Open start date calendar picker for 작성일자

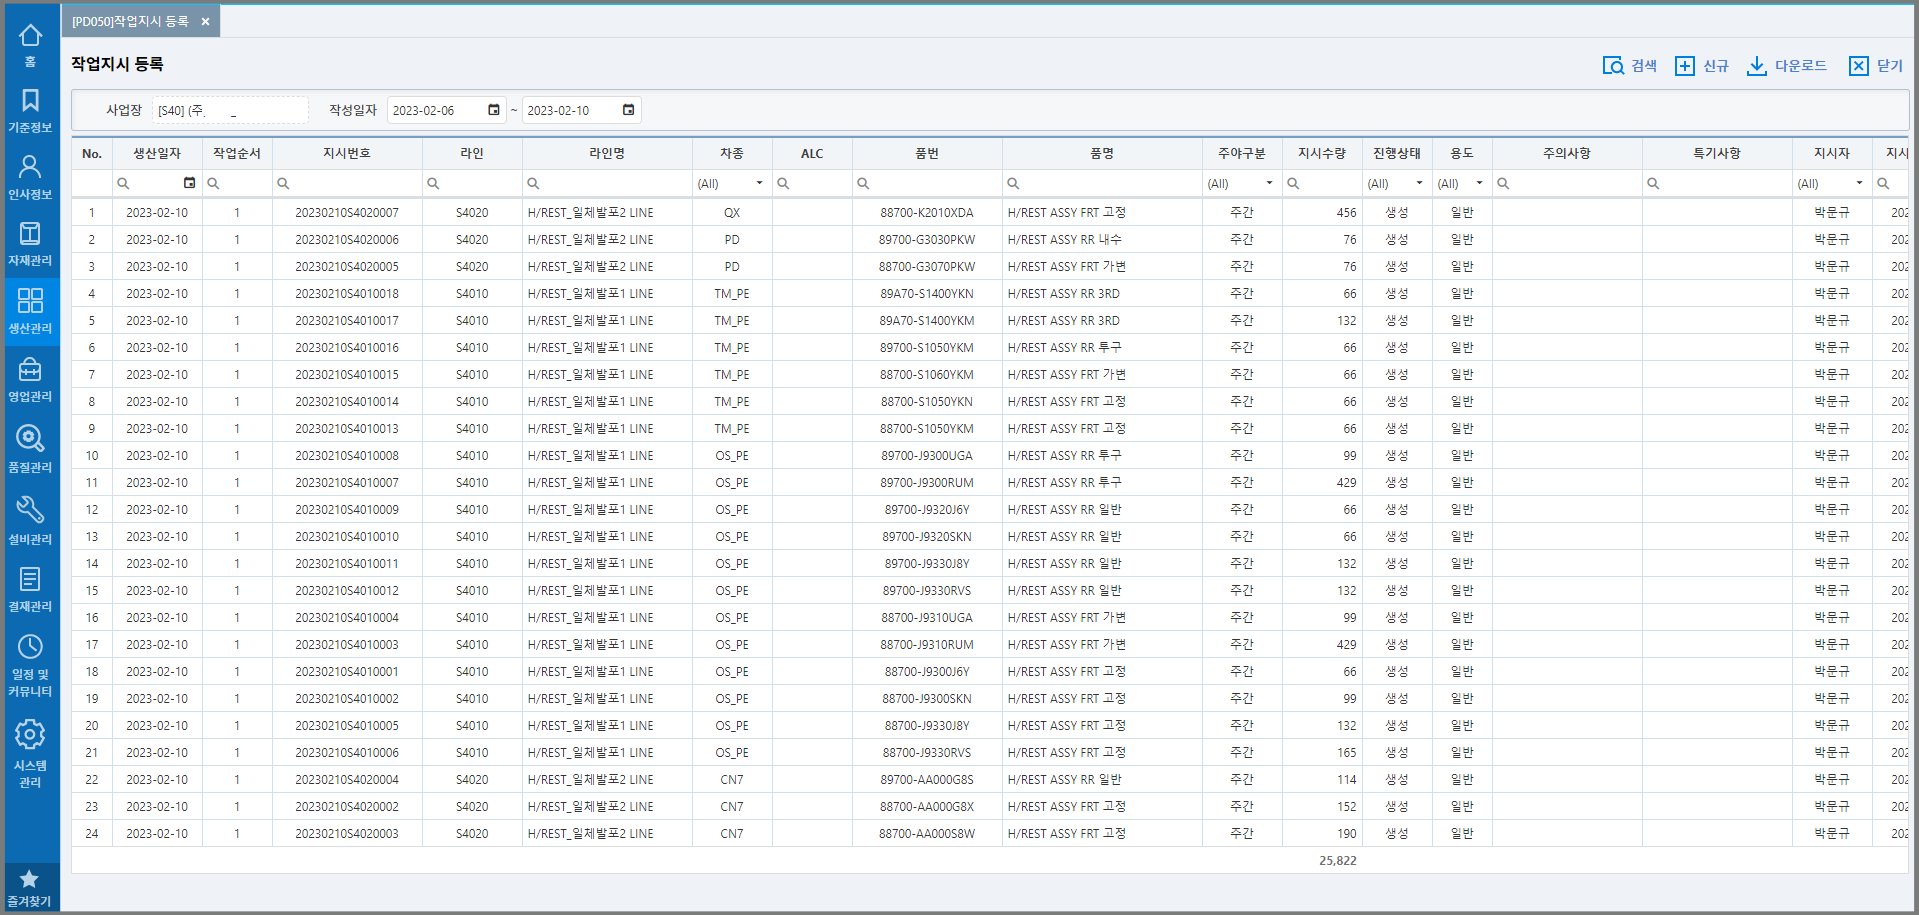coord(494,110)
